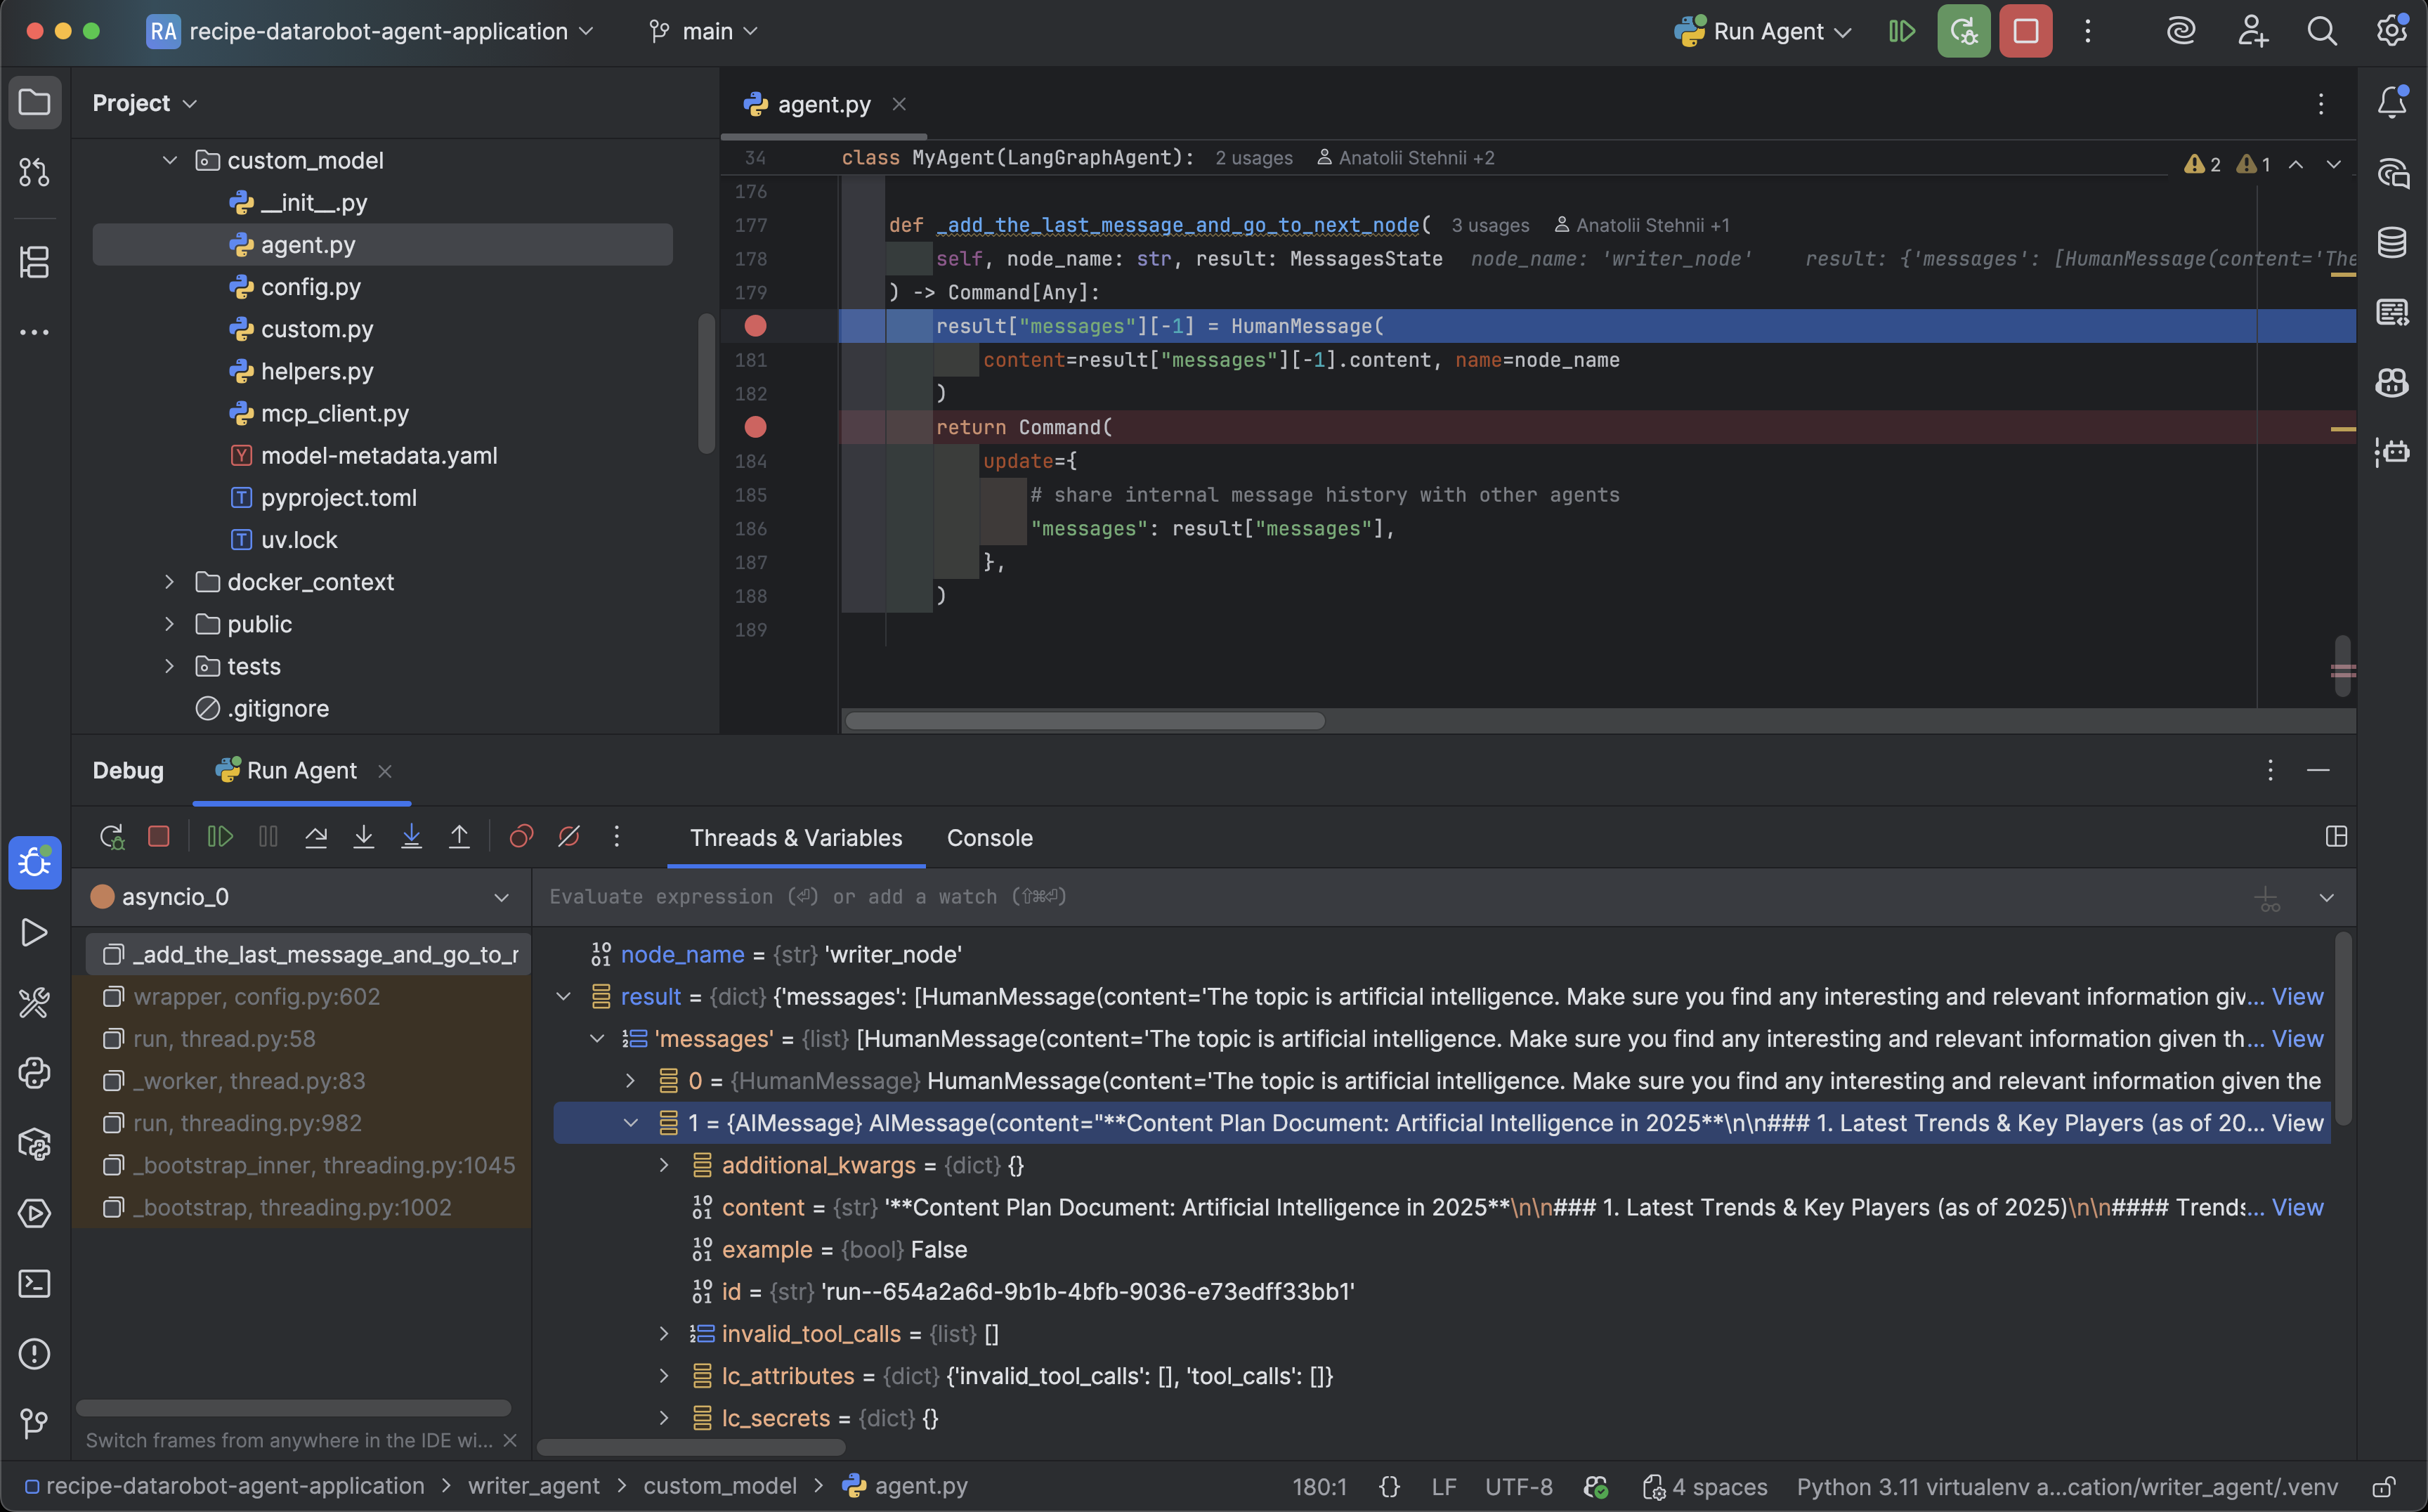
Task: Click the editor's horizontal scrollbar
Action: [1085, 721]
